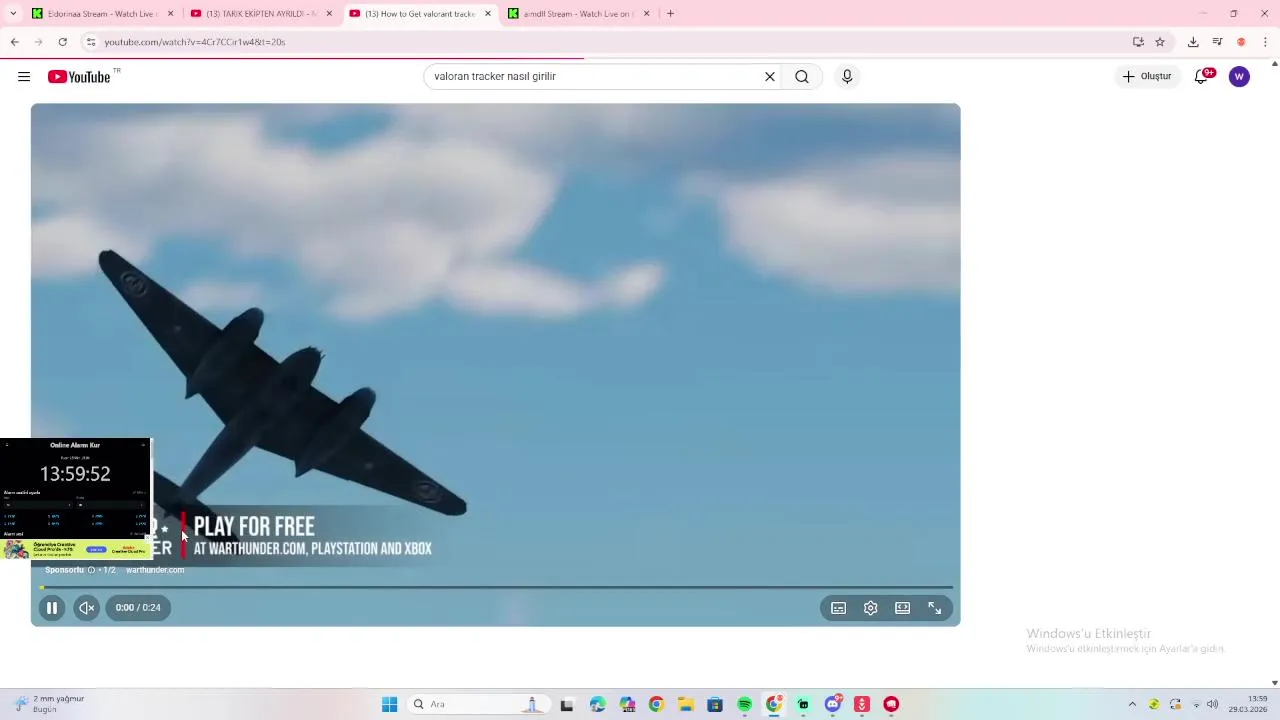Open File Explorer from taskbar
Viewport: 1280px width, 720px height.
point(685,705)
